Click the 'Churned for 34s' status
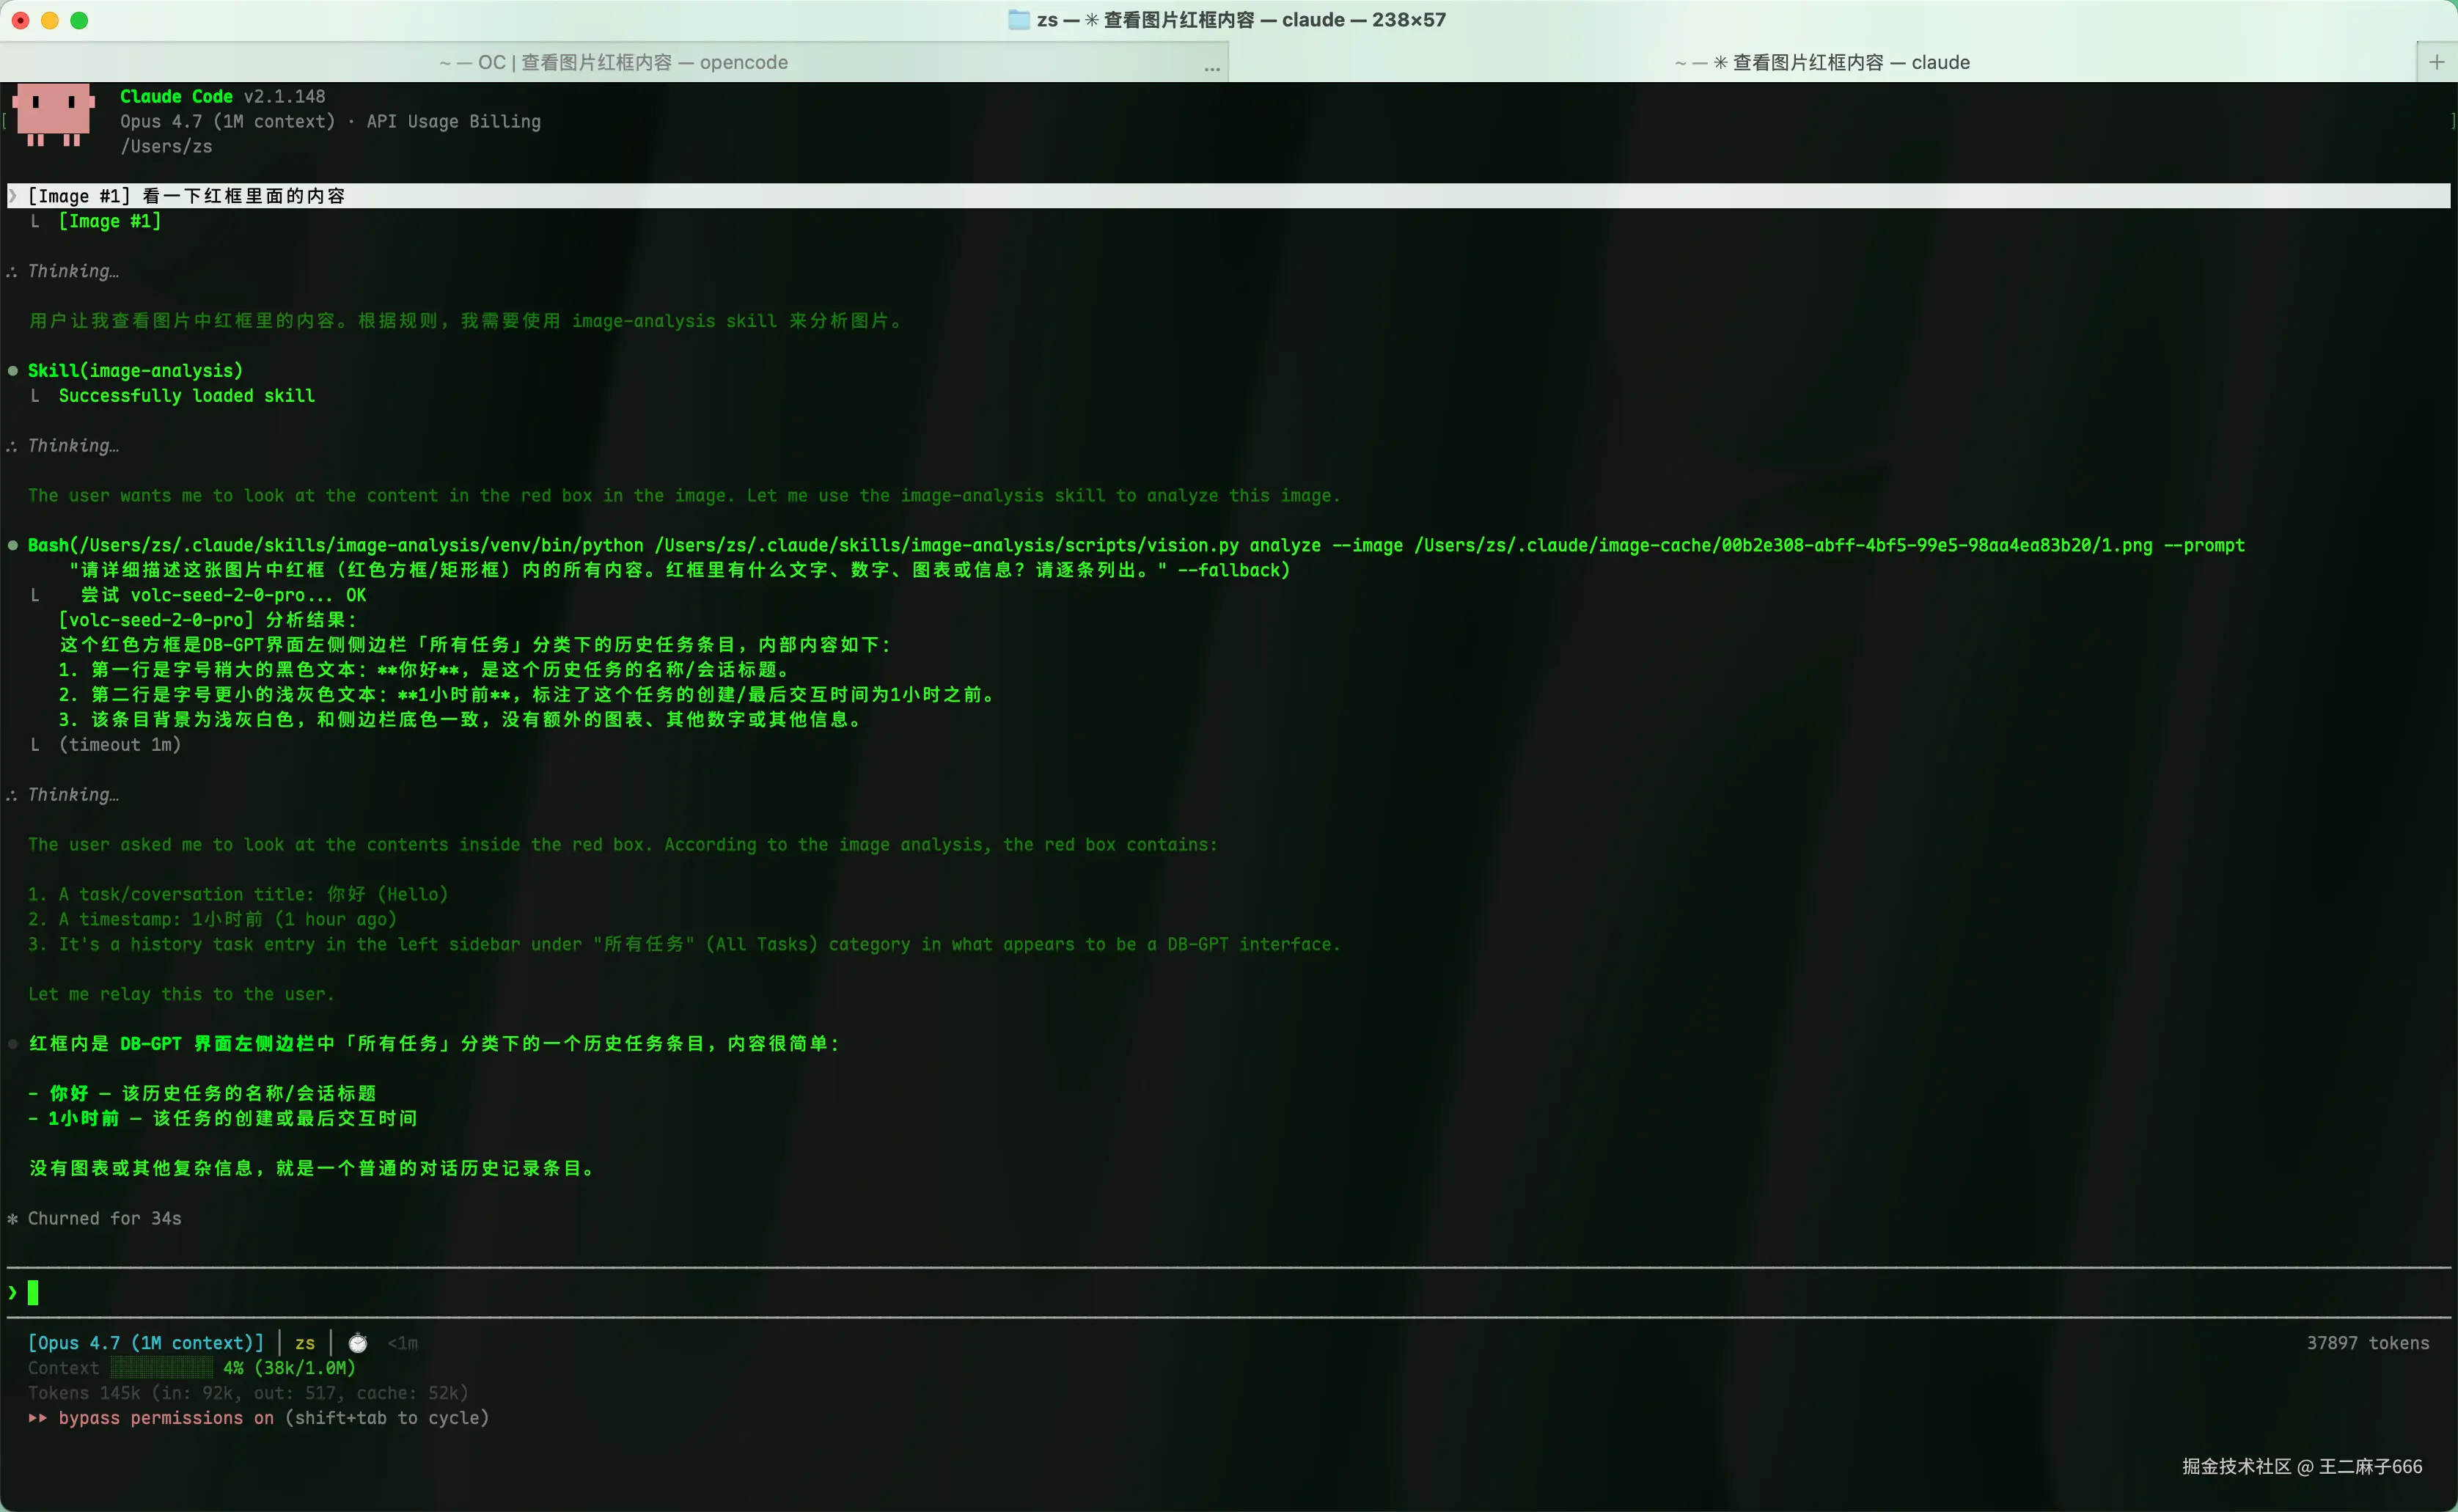The height and width of the screenshot is (1512, 2458). (105, 1218)
